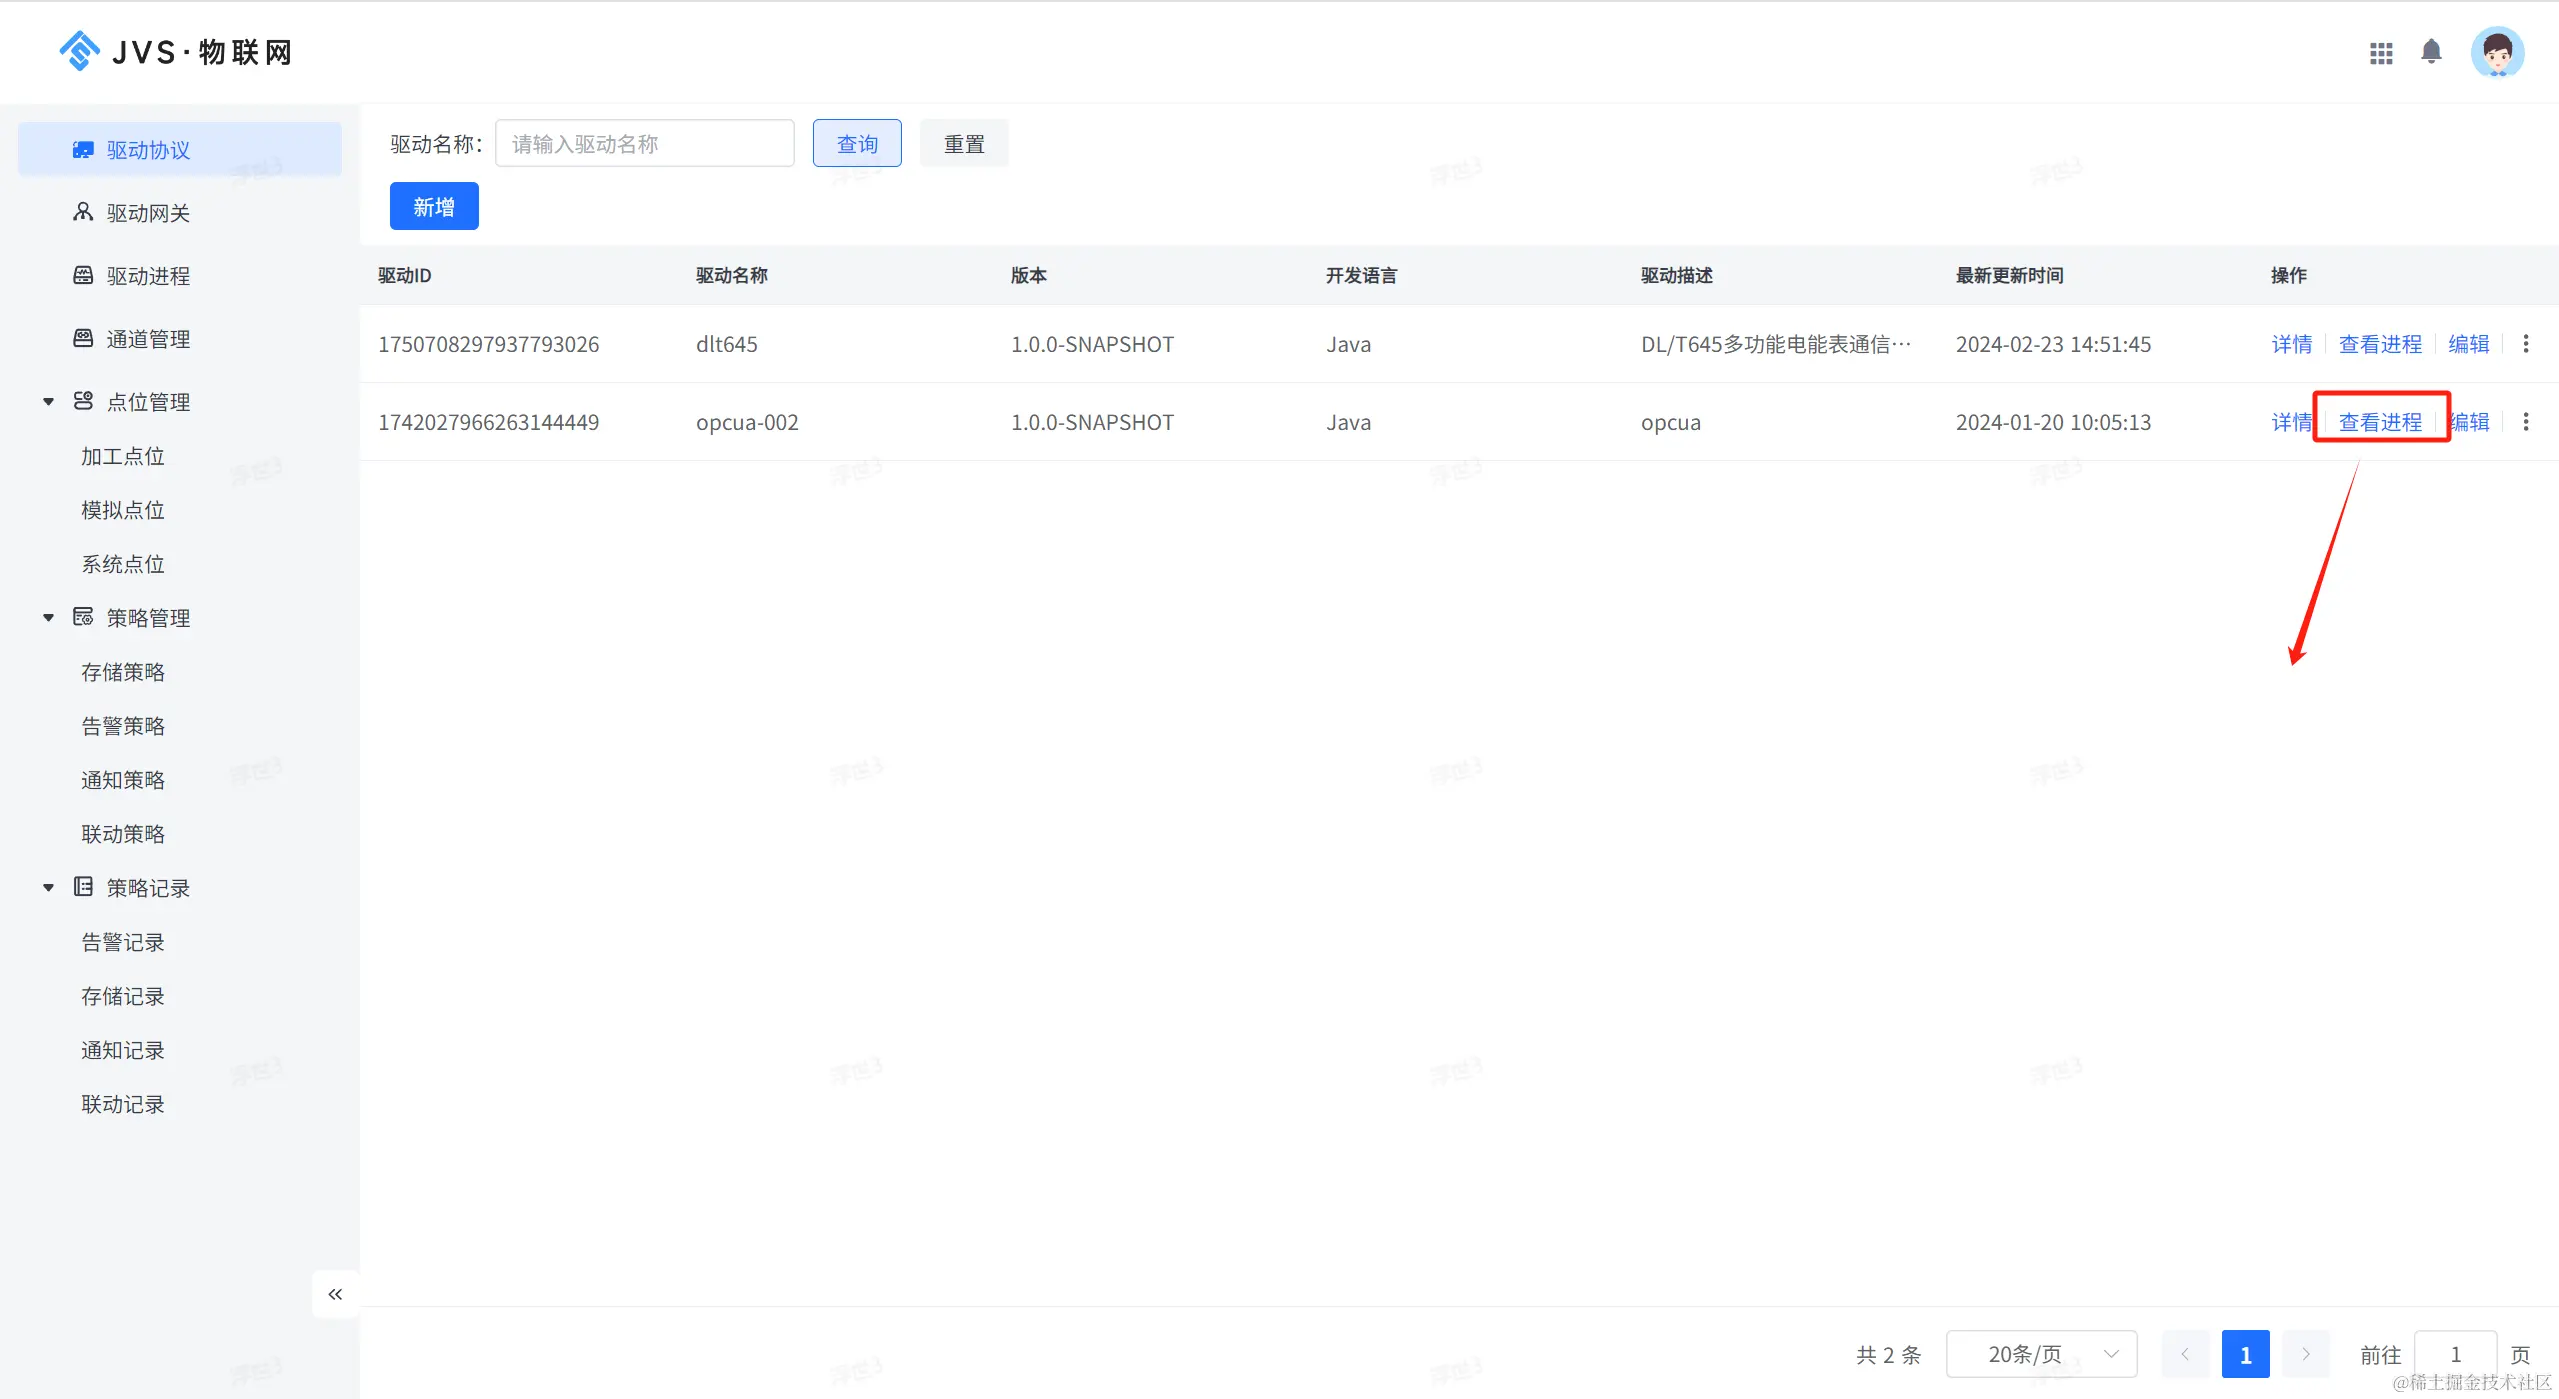Screen dimensions: 2559x1399
Task: Open 驱动网关 in the sidebar
Action: [148, 213]
